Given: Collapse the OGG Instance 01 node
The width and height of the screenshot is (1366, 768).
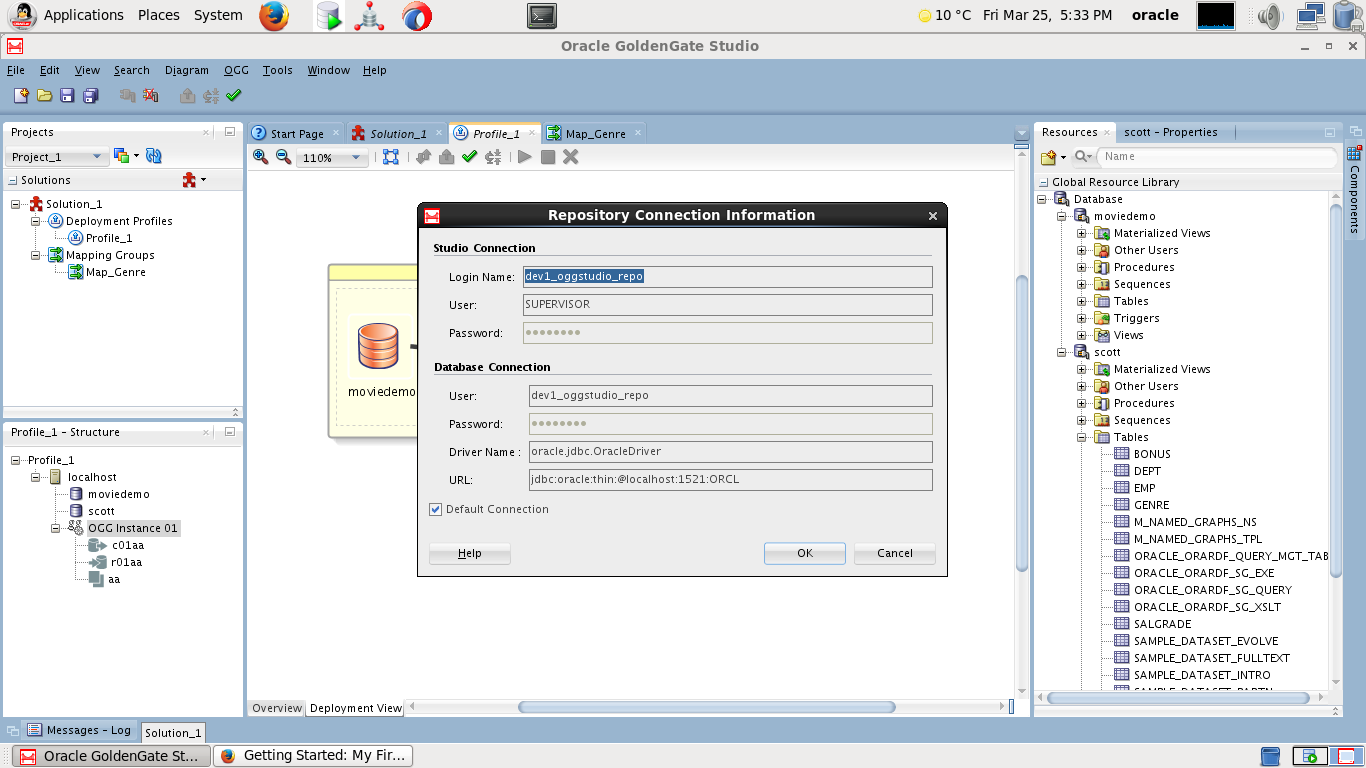Looking at the screenshot, I should [x=57, y=528].
